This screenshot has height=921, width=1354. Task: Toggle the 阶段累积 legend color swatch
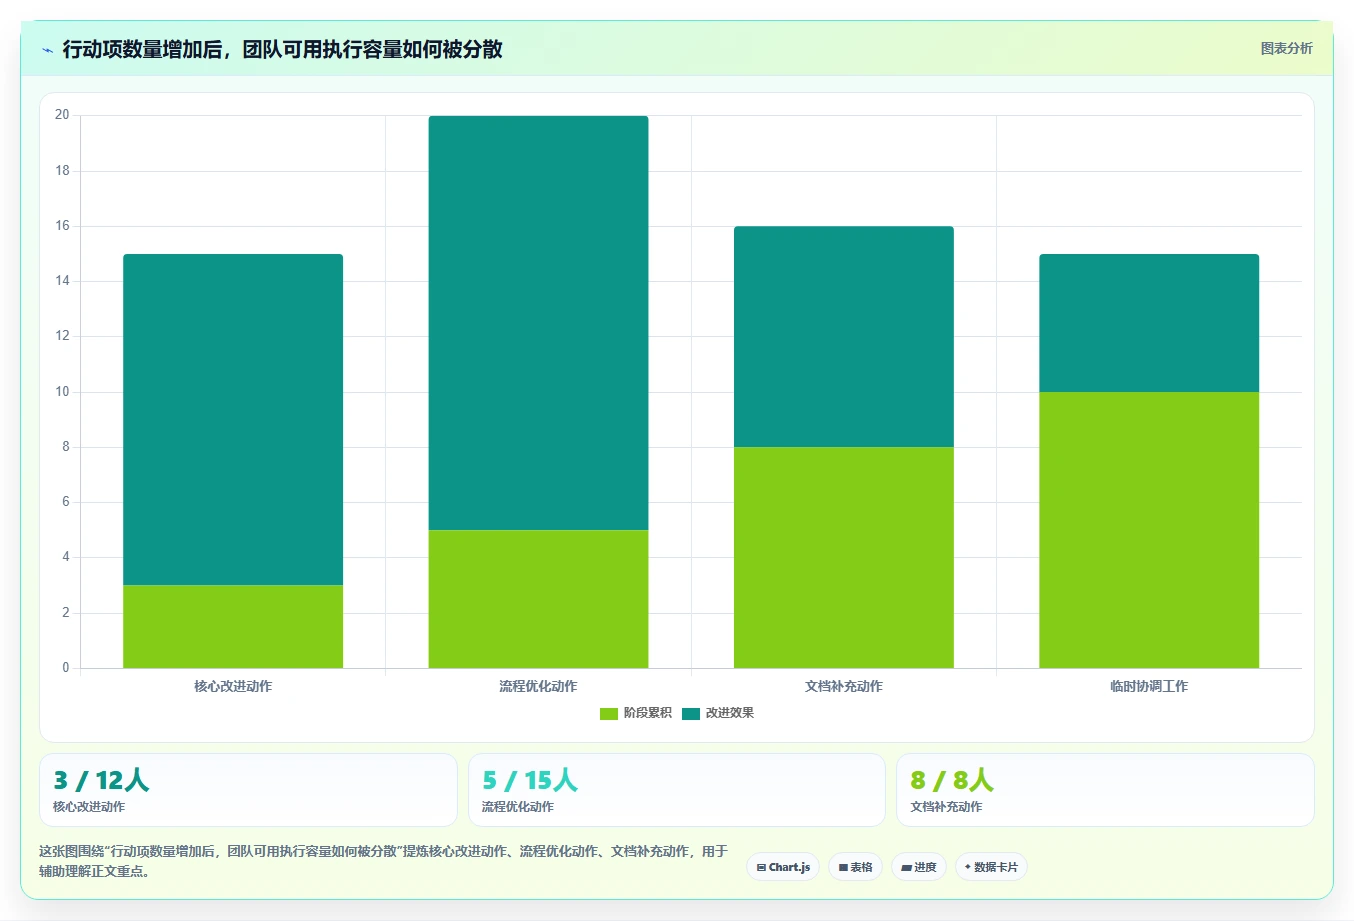click(x=609, y=713)
